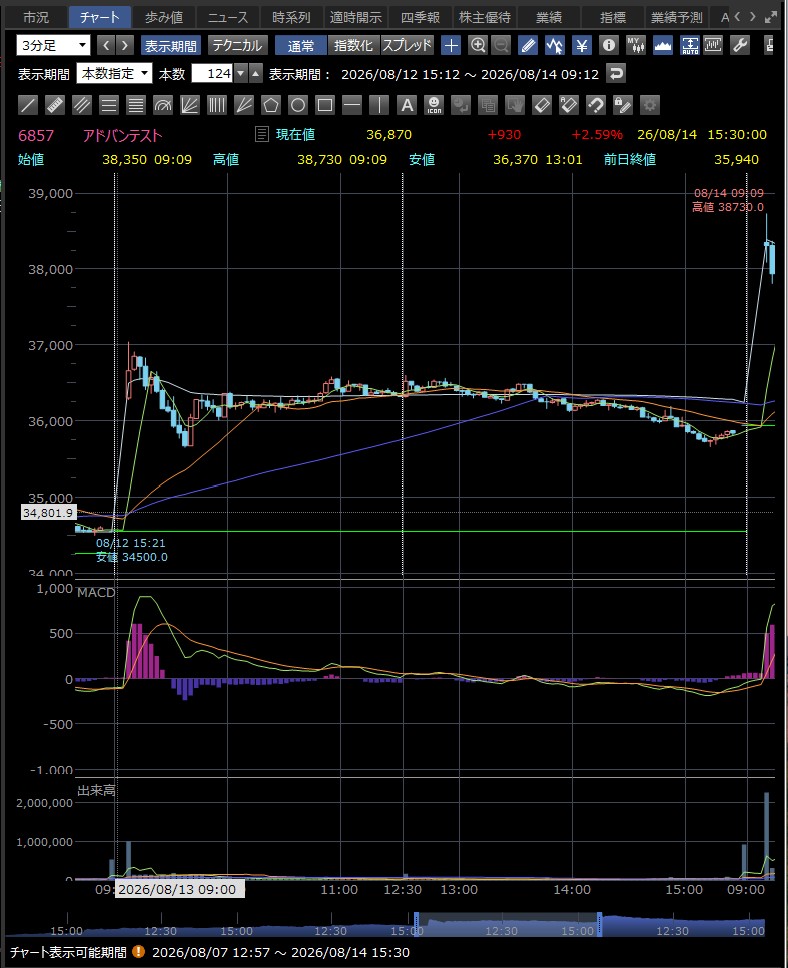
Task: Open the 3分足 timeframe dropdown
Action: (x=53, y=45)
